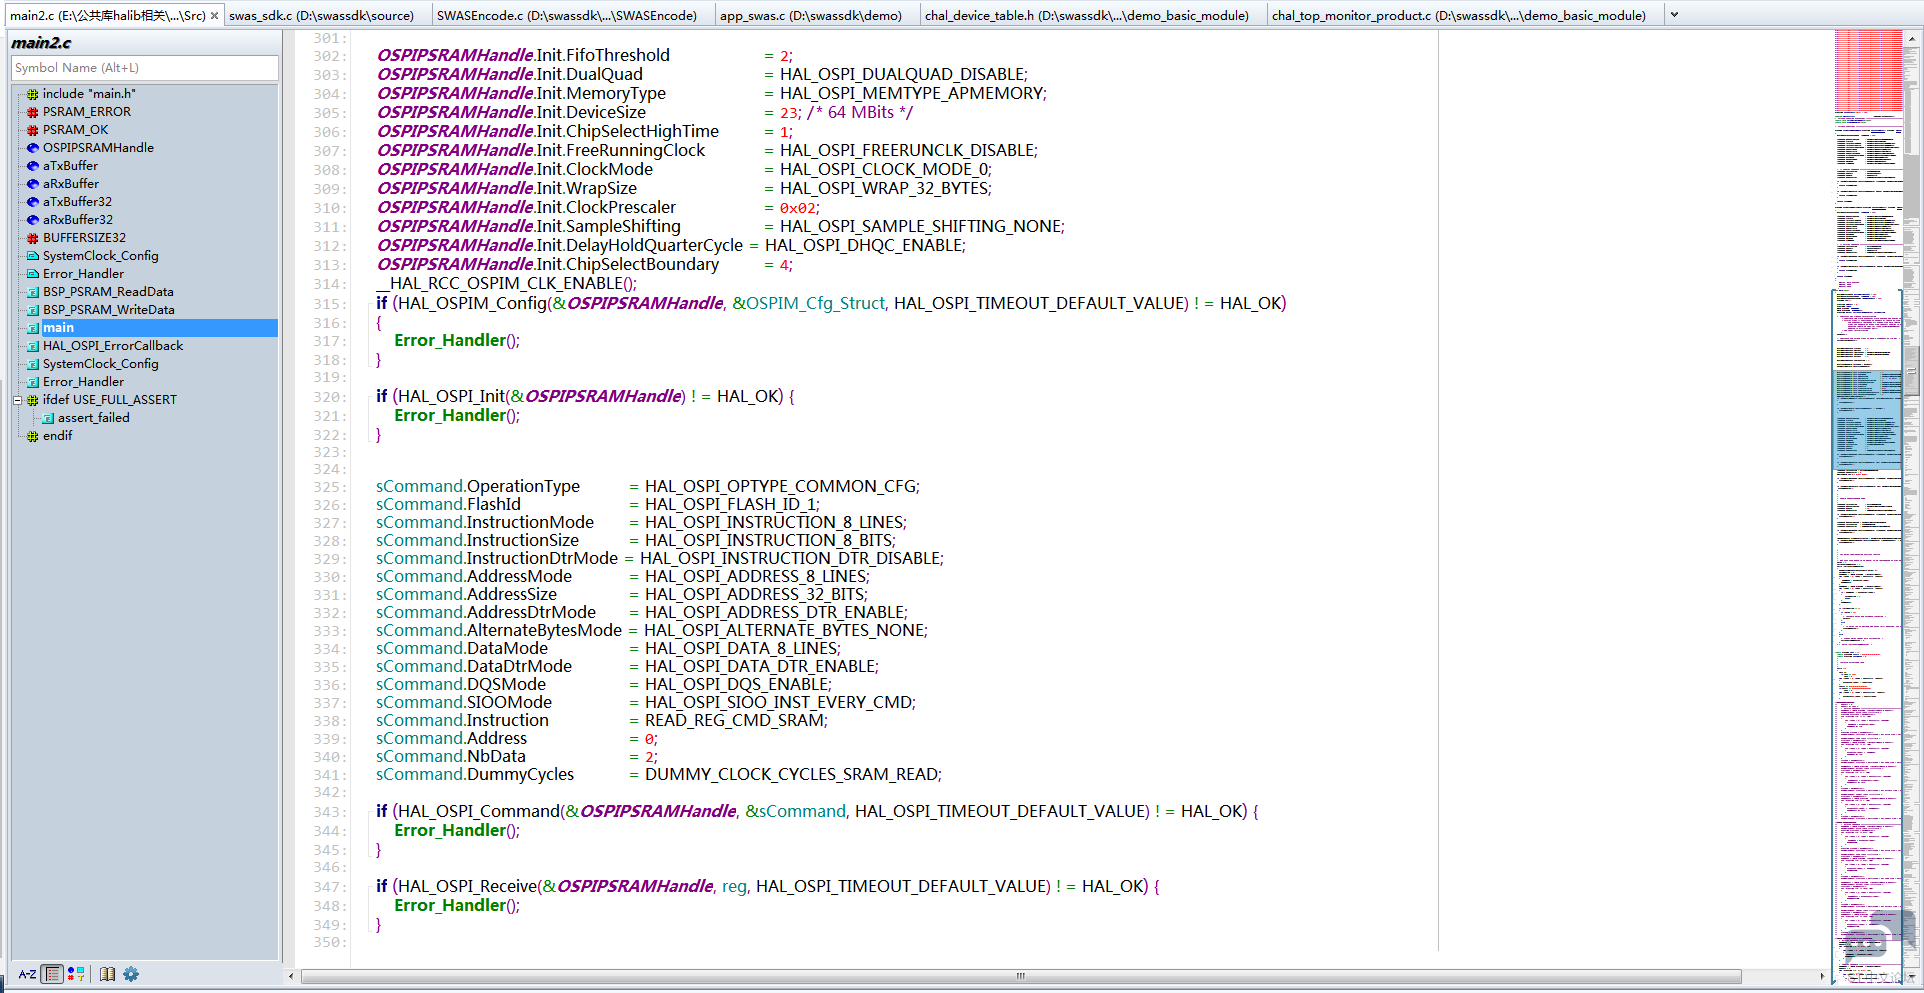Jump to BSP_PSRAM_ReadData function symbol
Image resolution: width=1924 pixels, height=993 pixels.
(108, 292)
